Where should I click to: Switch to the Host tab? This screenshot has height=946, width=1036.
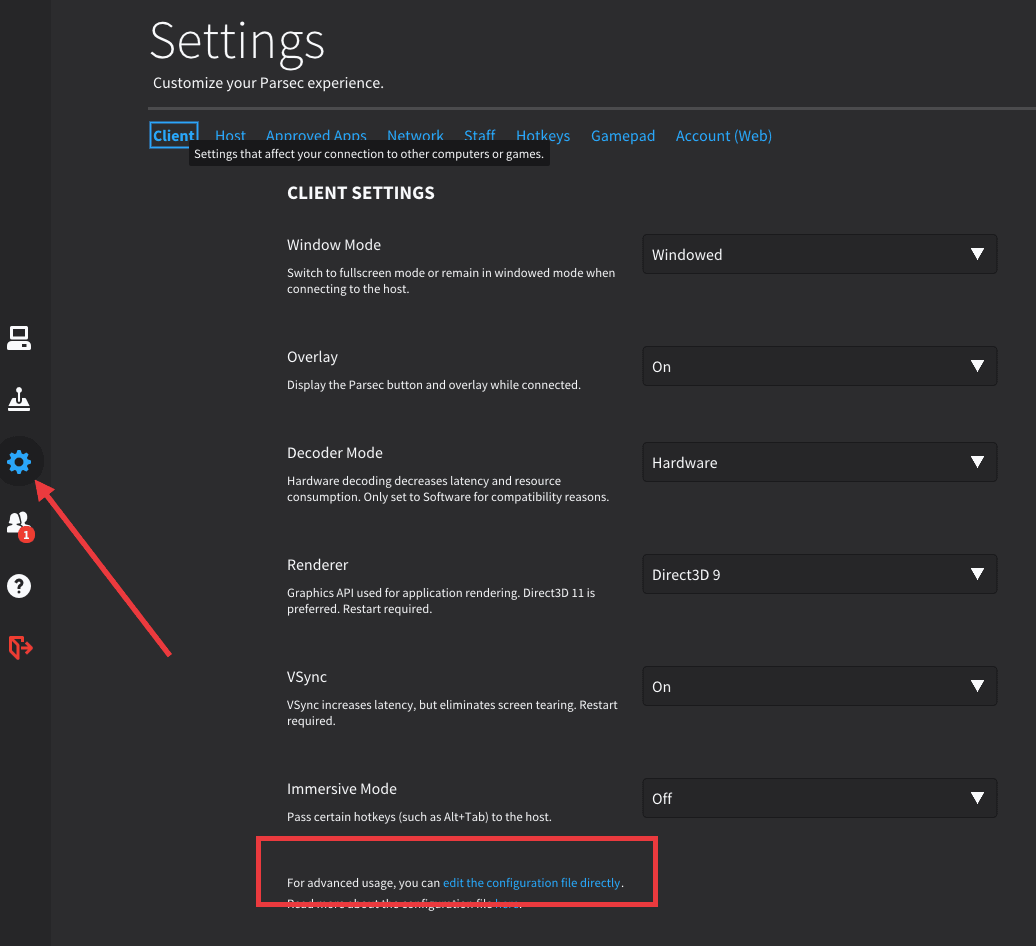pos(230,136)
